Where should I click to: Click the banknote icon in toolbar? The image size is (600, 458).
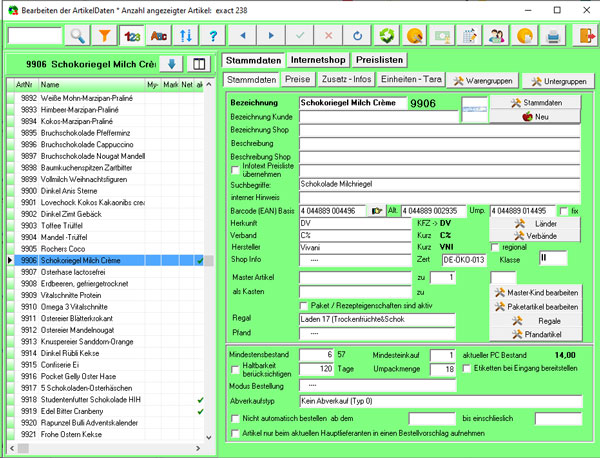point(442,36)
